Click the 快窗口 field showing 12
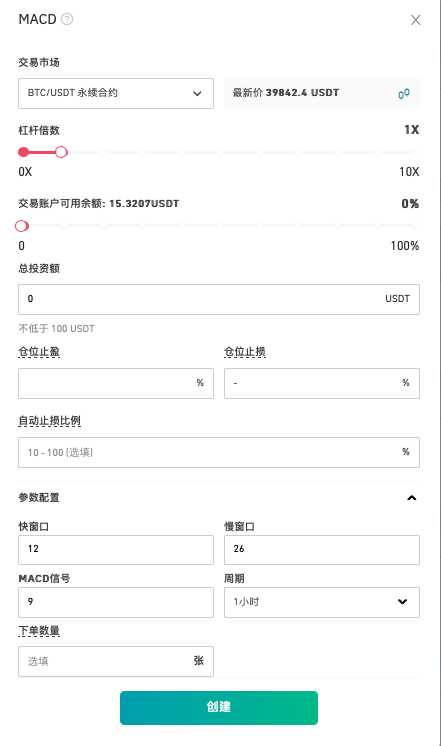The width and height of the screenshot is (441, 746). 116,550
